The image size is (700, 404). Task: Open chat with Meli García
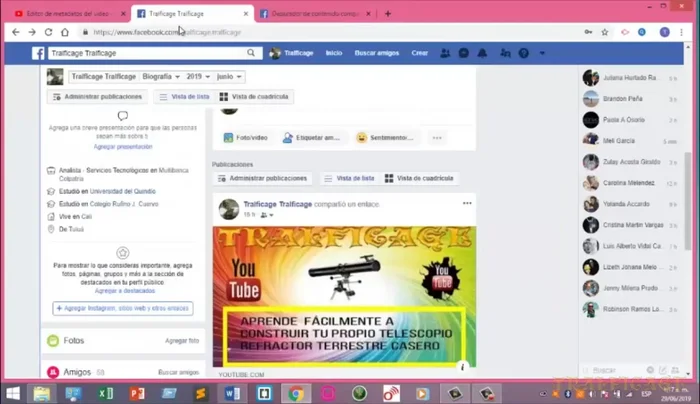point(629,141)
